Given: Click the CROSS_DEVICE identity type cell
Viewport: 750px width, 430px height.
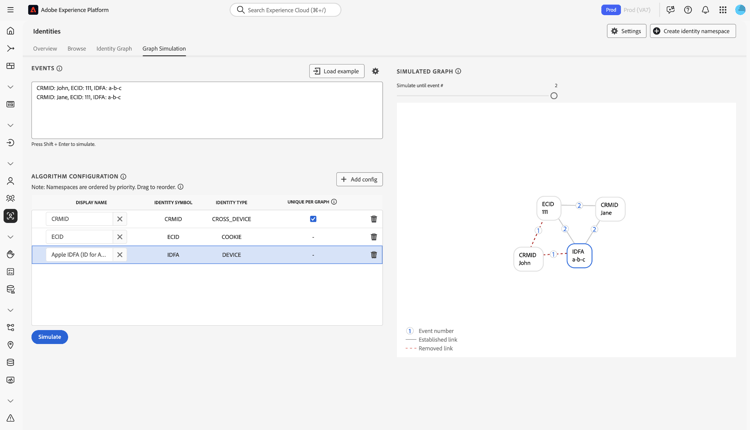Looking at the screenshot, I should click(x=232, y=219).
